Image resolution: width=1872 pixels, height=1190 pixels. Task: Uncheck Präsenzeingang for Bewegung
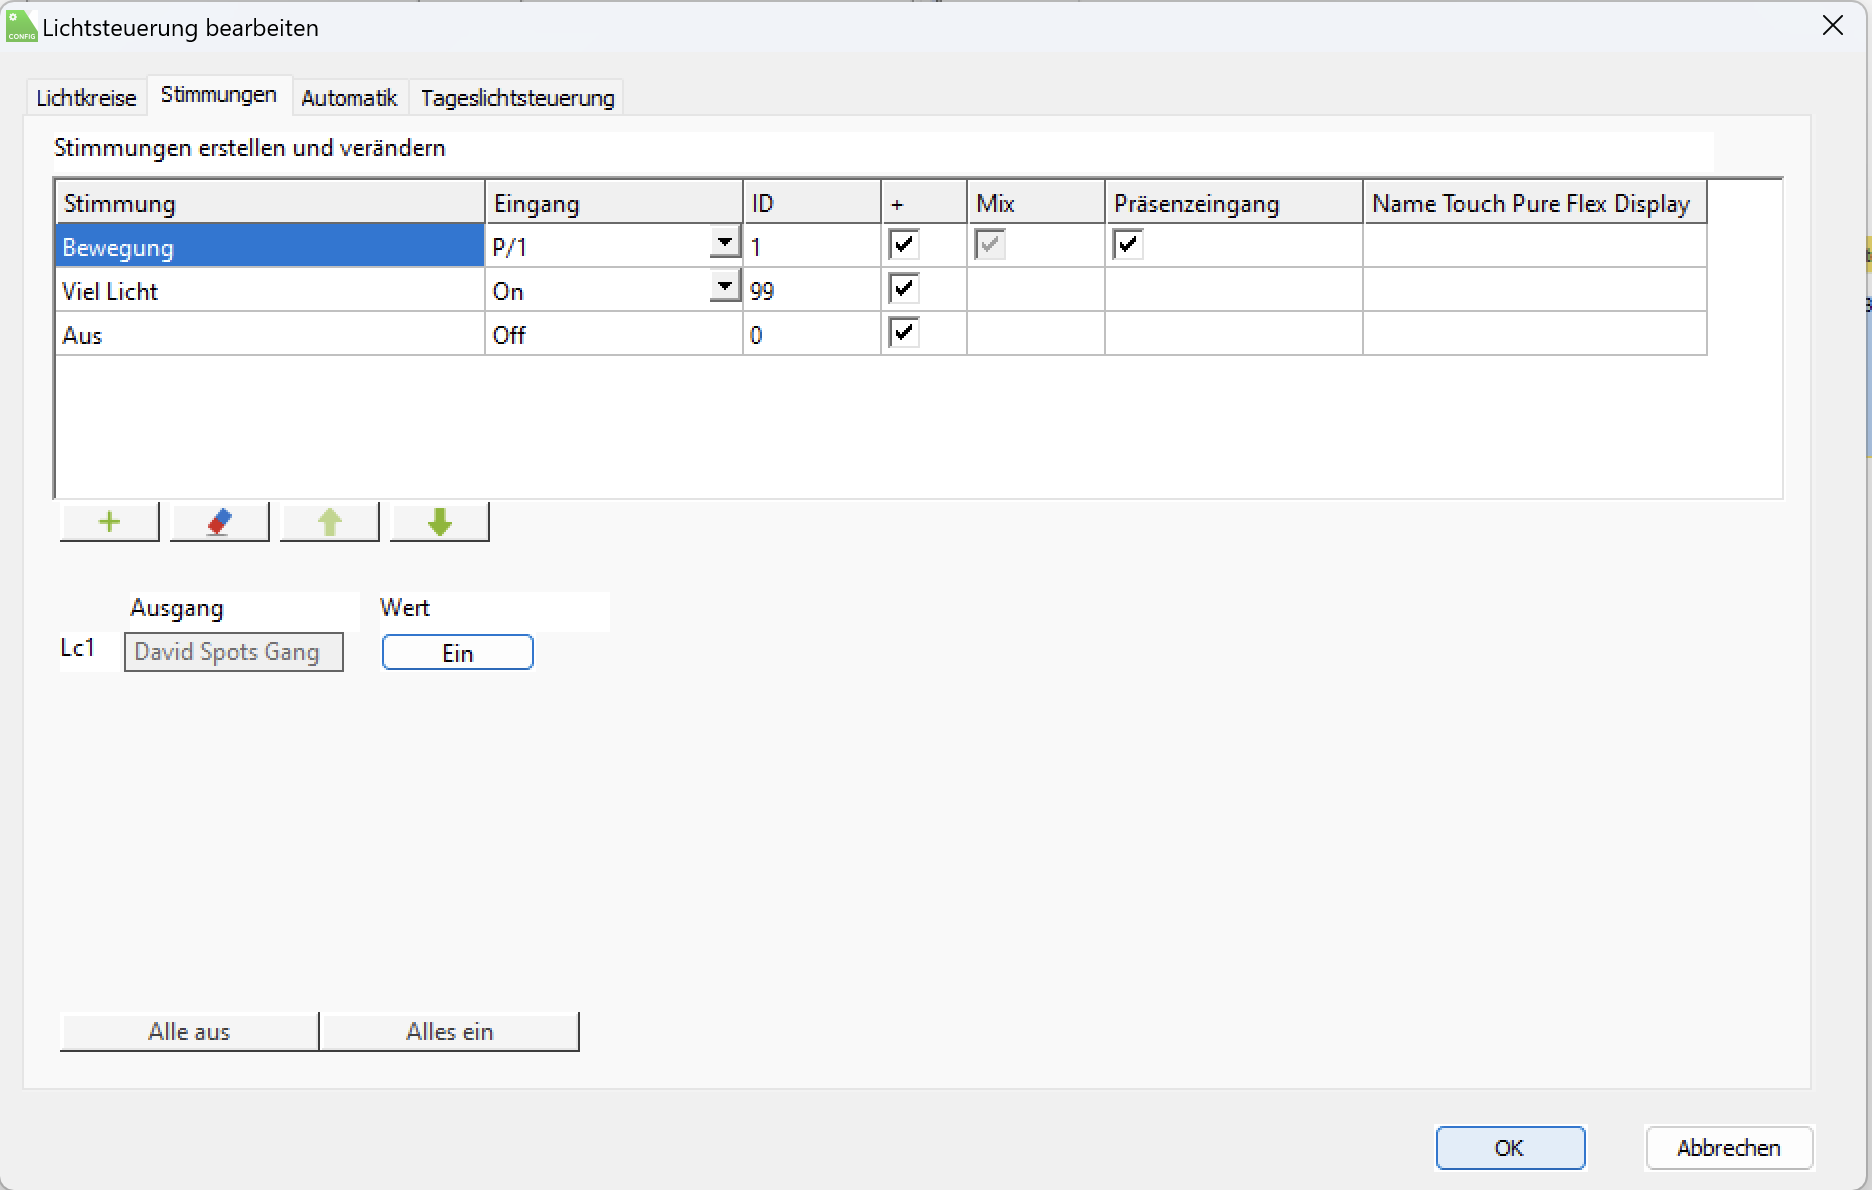tap(1128, 245)
